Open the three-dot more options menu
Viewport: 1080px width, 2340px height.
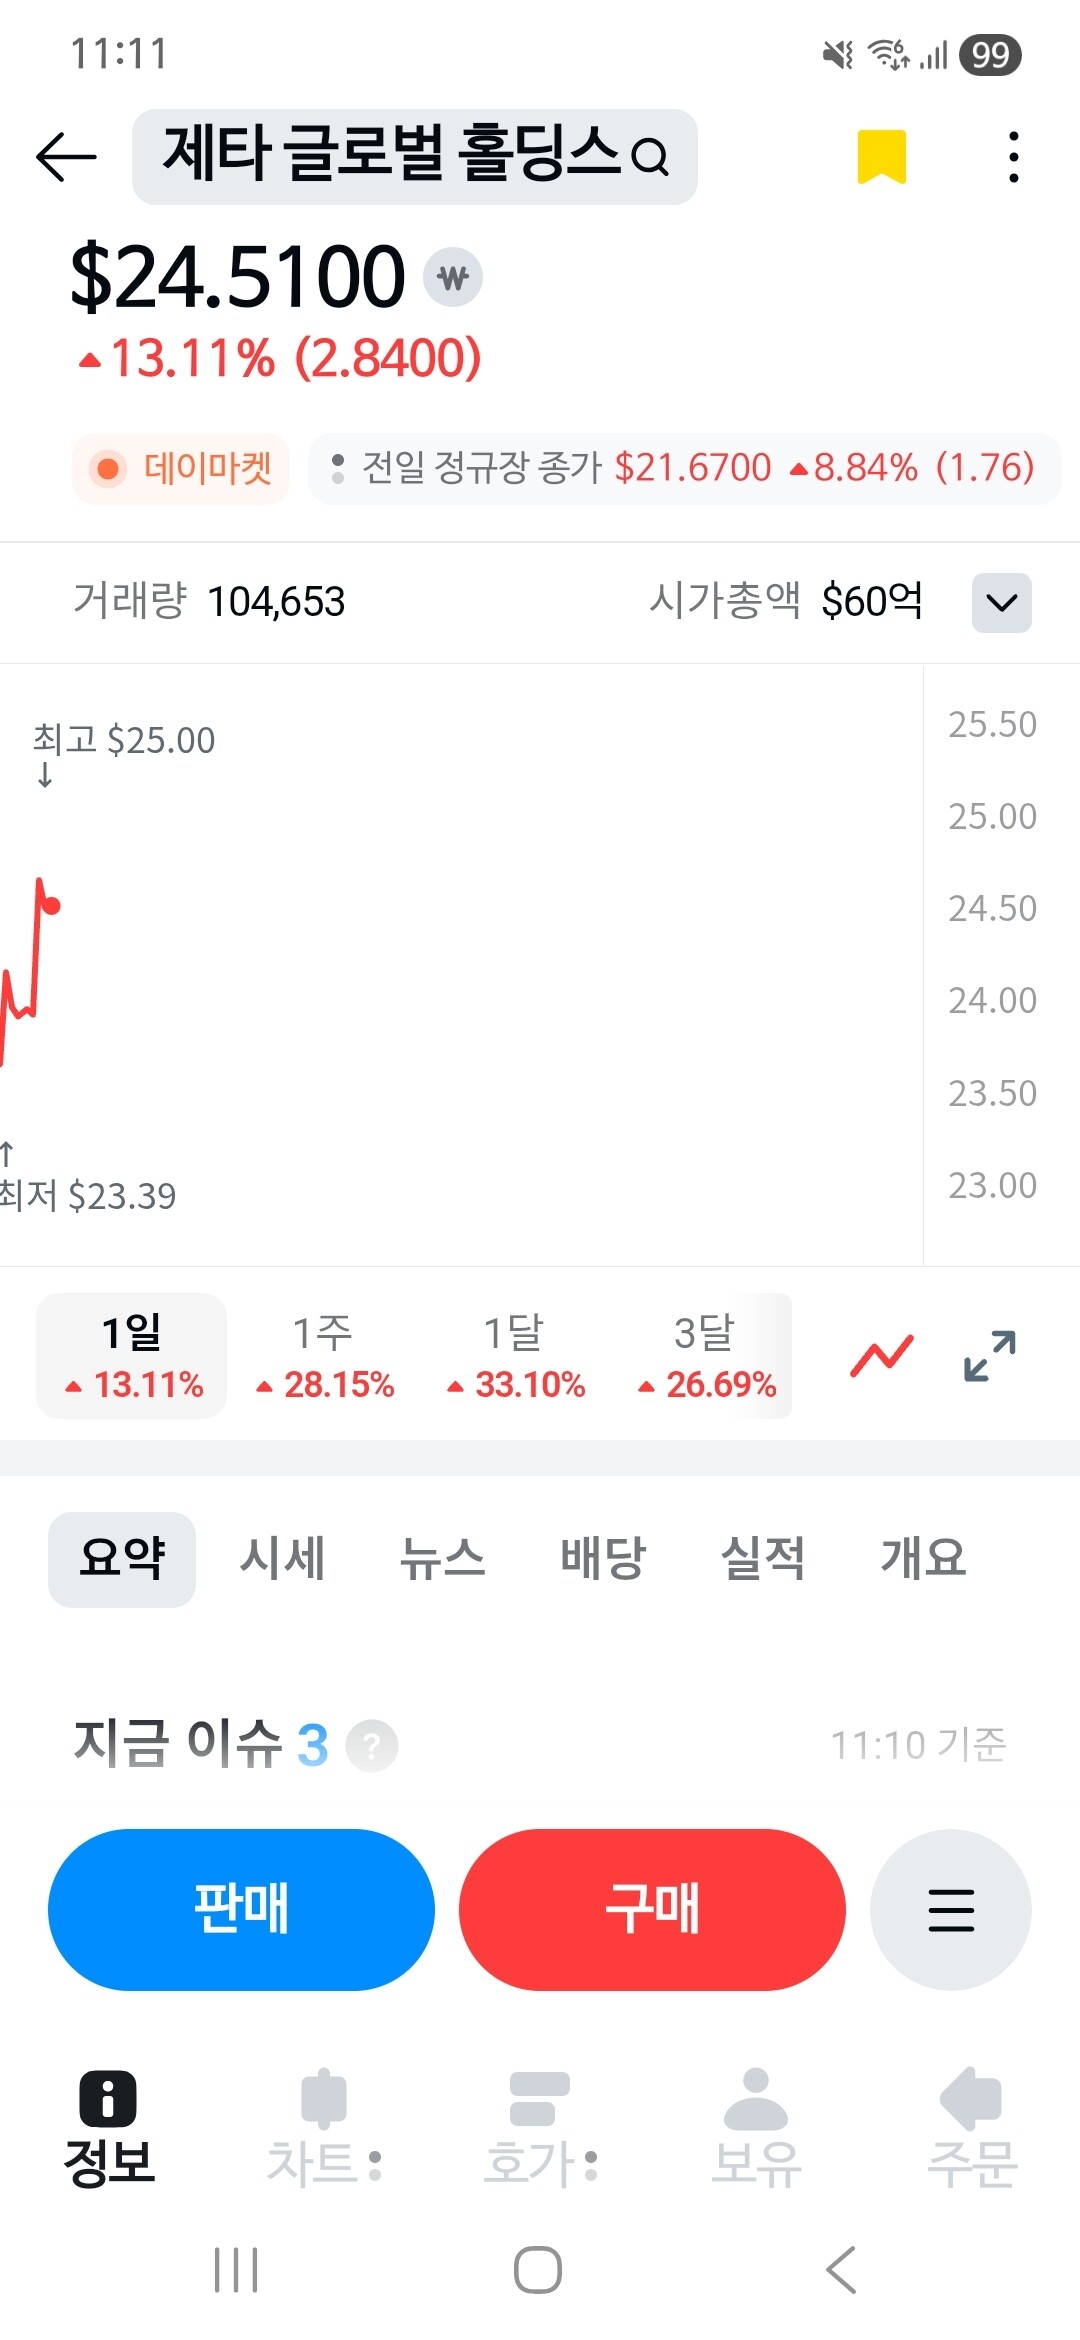(1014, 157)
